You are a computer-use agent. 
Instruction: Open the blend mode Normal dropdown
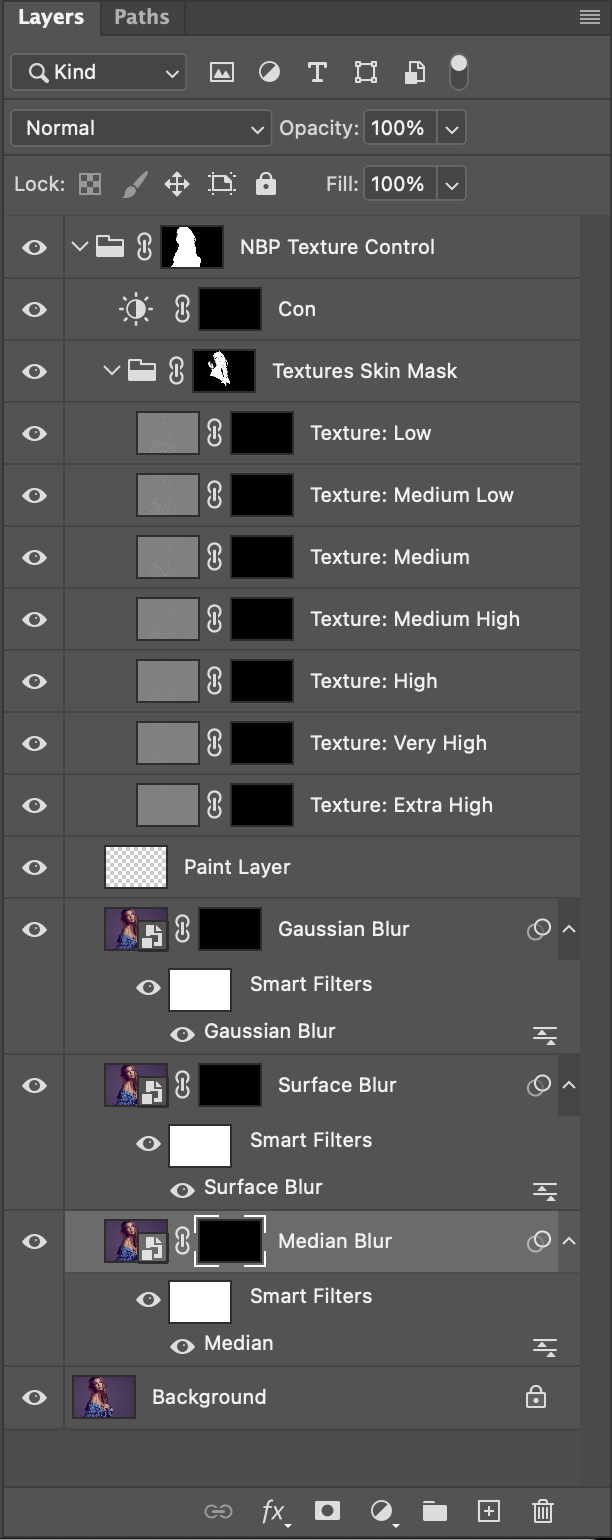[x=140, y=128]
